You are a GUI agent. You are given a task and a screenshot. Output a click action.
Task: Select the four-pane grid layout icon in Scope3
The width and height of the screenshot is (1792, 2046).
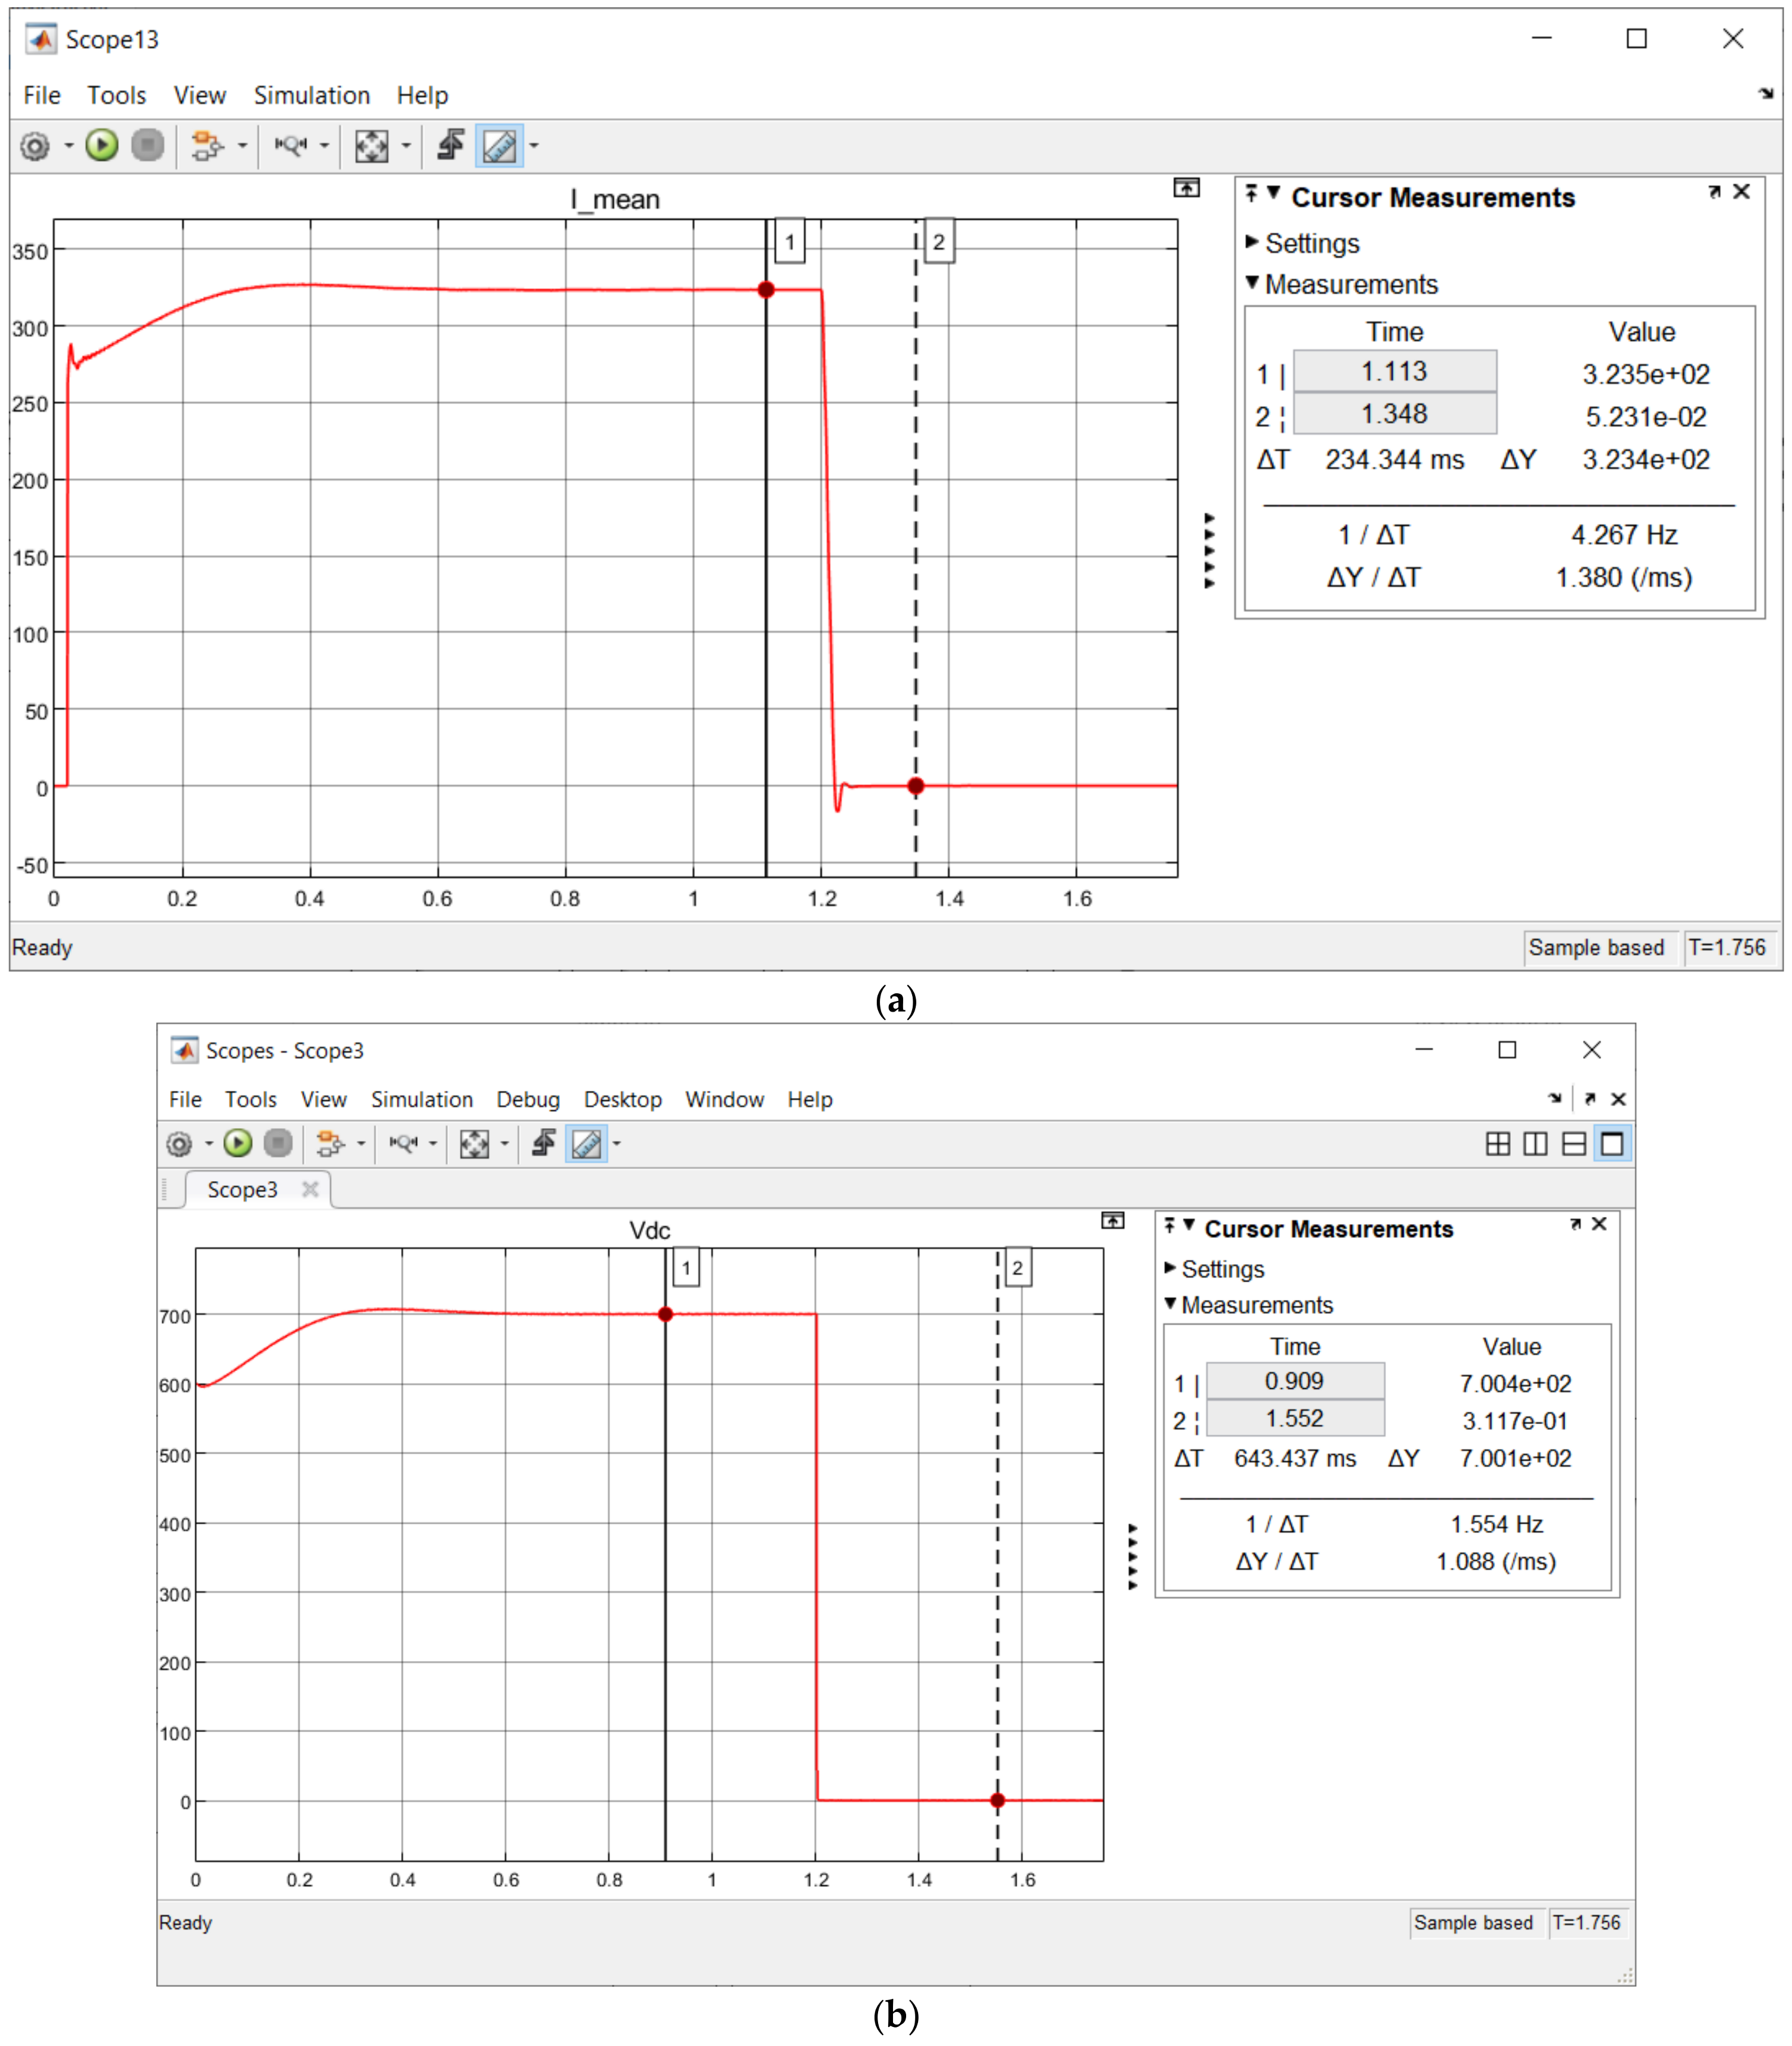coord(1497,1143)
